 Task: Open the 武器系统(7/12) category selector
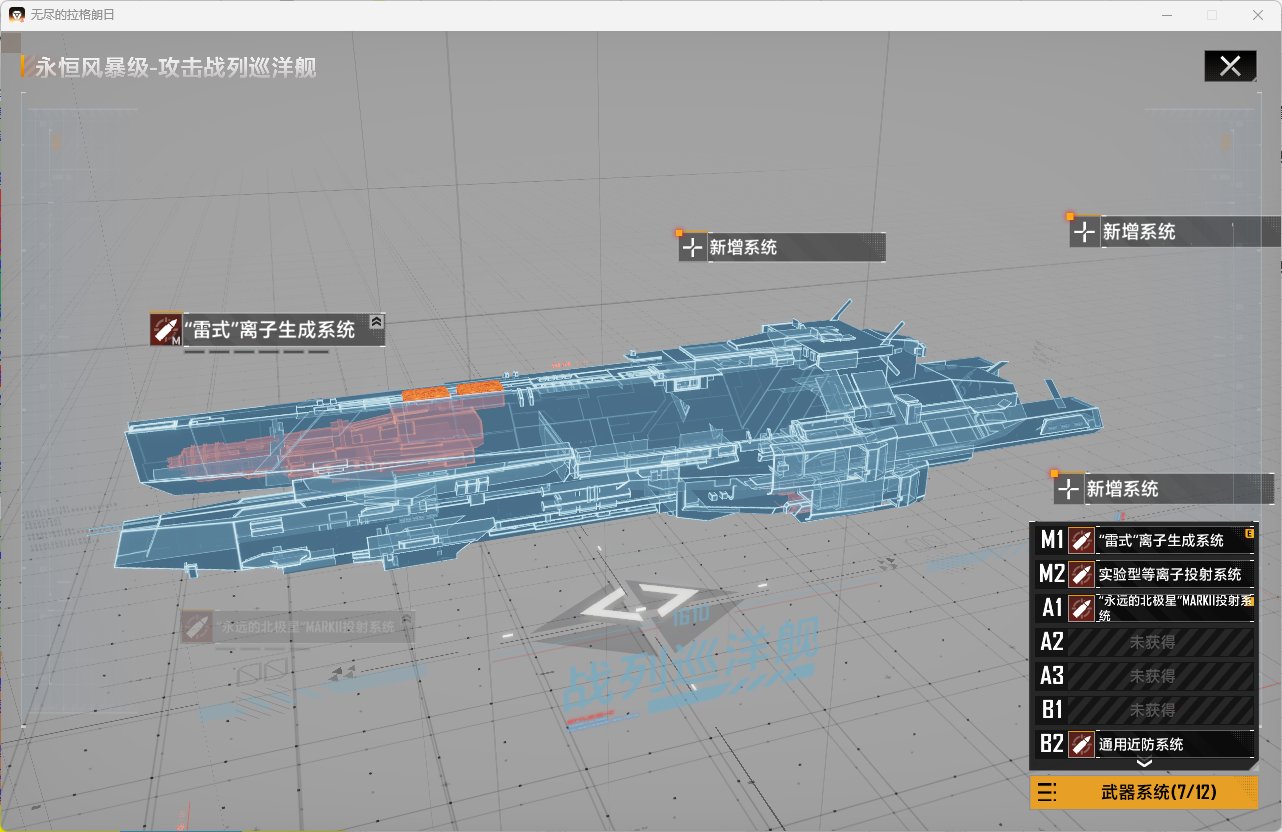pyautogui.click(x=1157, y=792)
